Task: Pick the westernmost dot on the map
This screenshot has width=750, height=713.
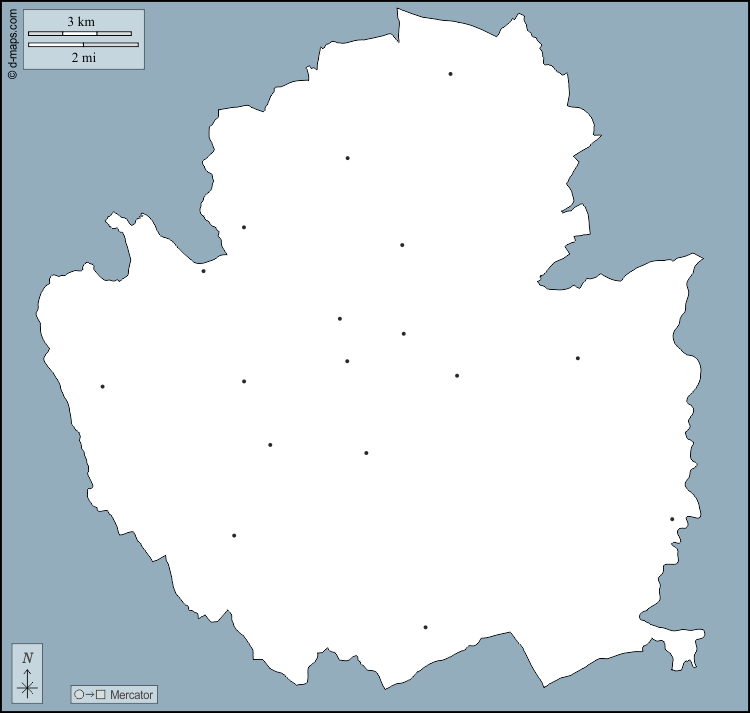Action: 102,386
